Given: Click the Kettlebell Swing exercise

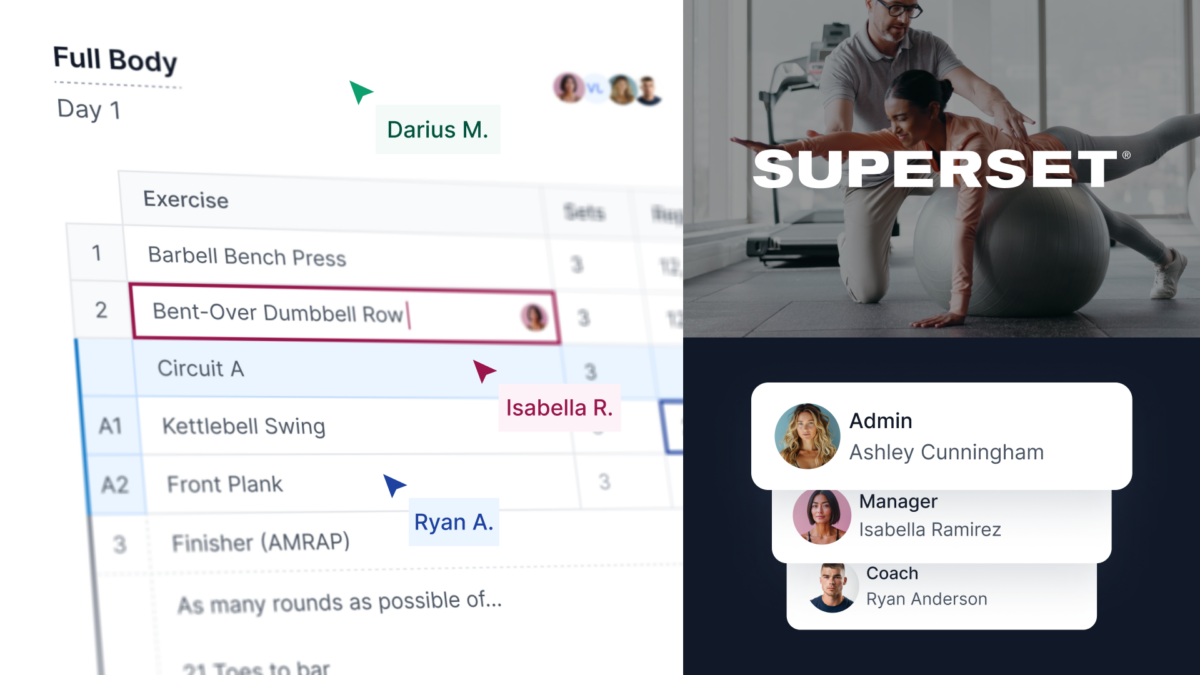Looking at the screenshot, I should (244, 427).
